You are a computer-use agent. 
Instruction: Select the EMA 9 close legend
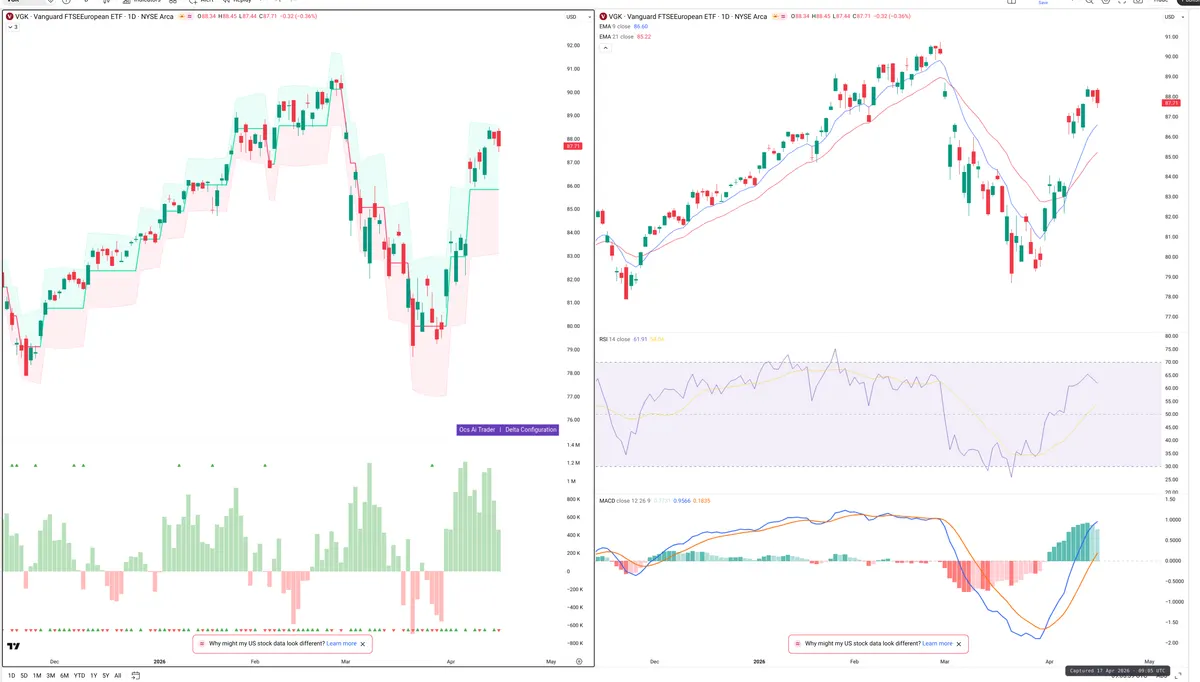pyautogui.click(x=616, y=27)
